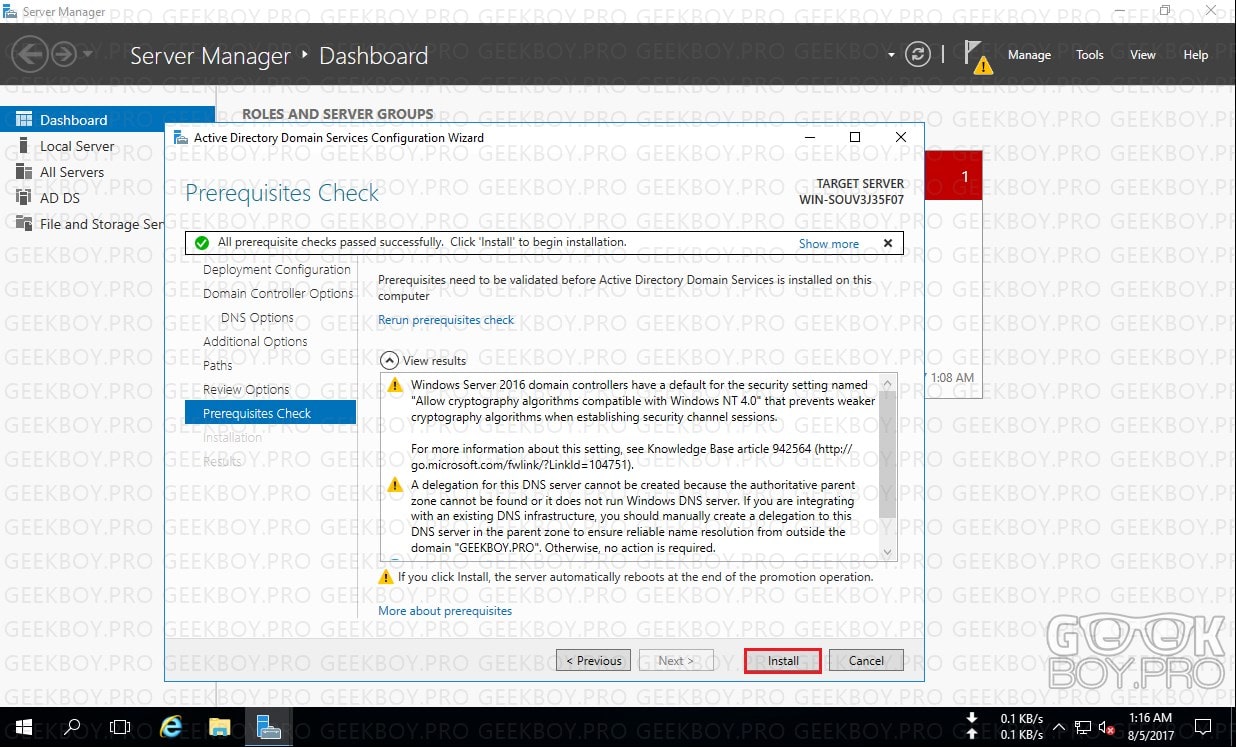This screenshot has width=1236, height=747.
Task: Dismiss the prerequisite passed notification bar
Action: tap(887, 243)
